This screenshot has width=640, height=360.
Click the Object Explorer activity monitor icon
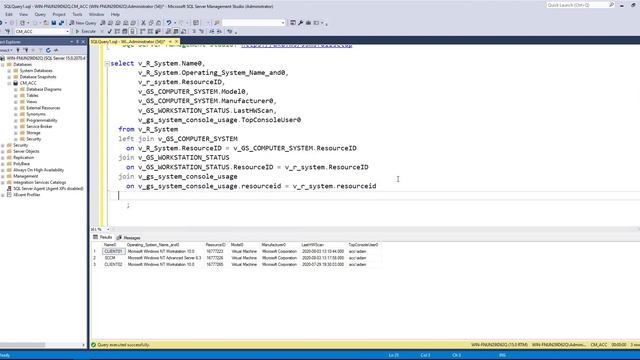56,50
